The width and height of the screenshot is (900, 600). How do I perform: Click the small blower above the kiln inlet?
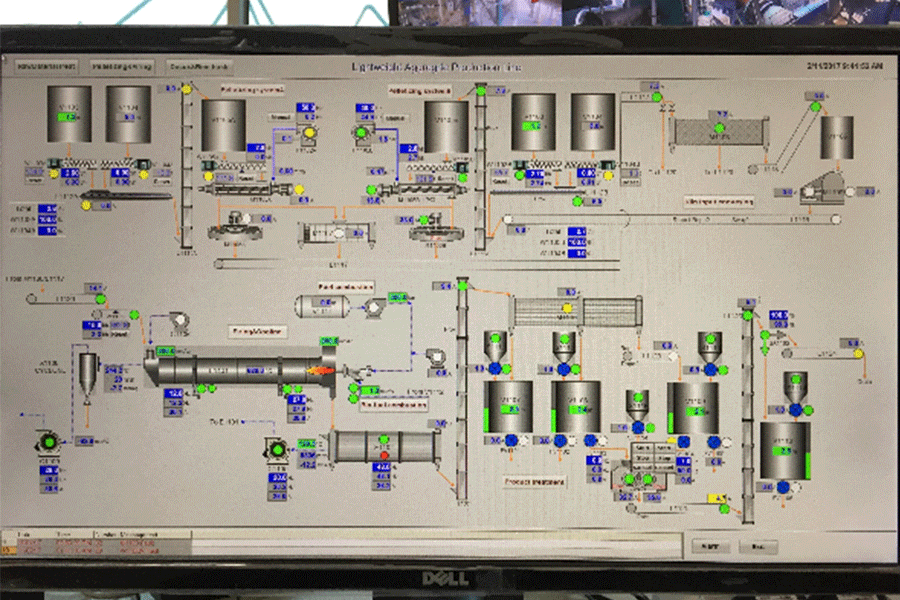tap(179, 321)
